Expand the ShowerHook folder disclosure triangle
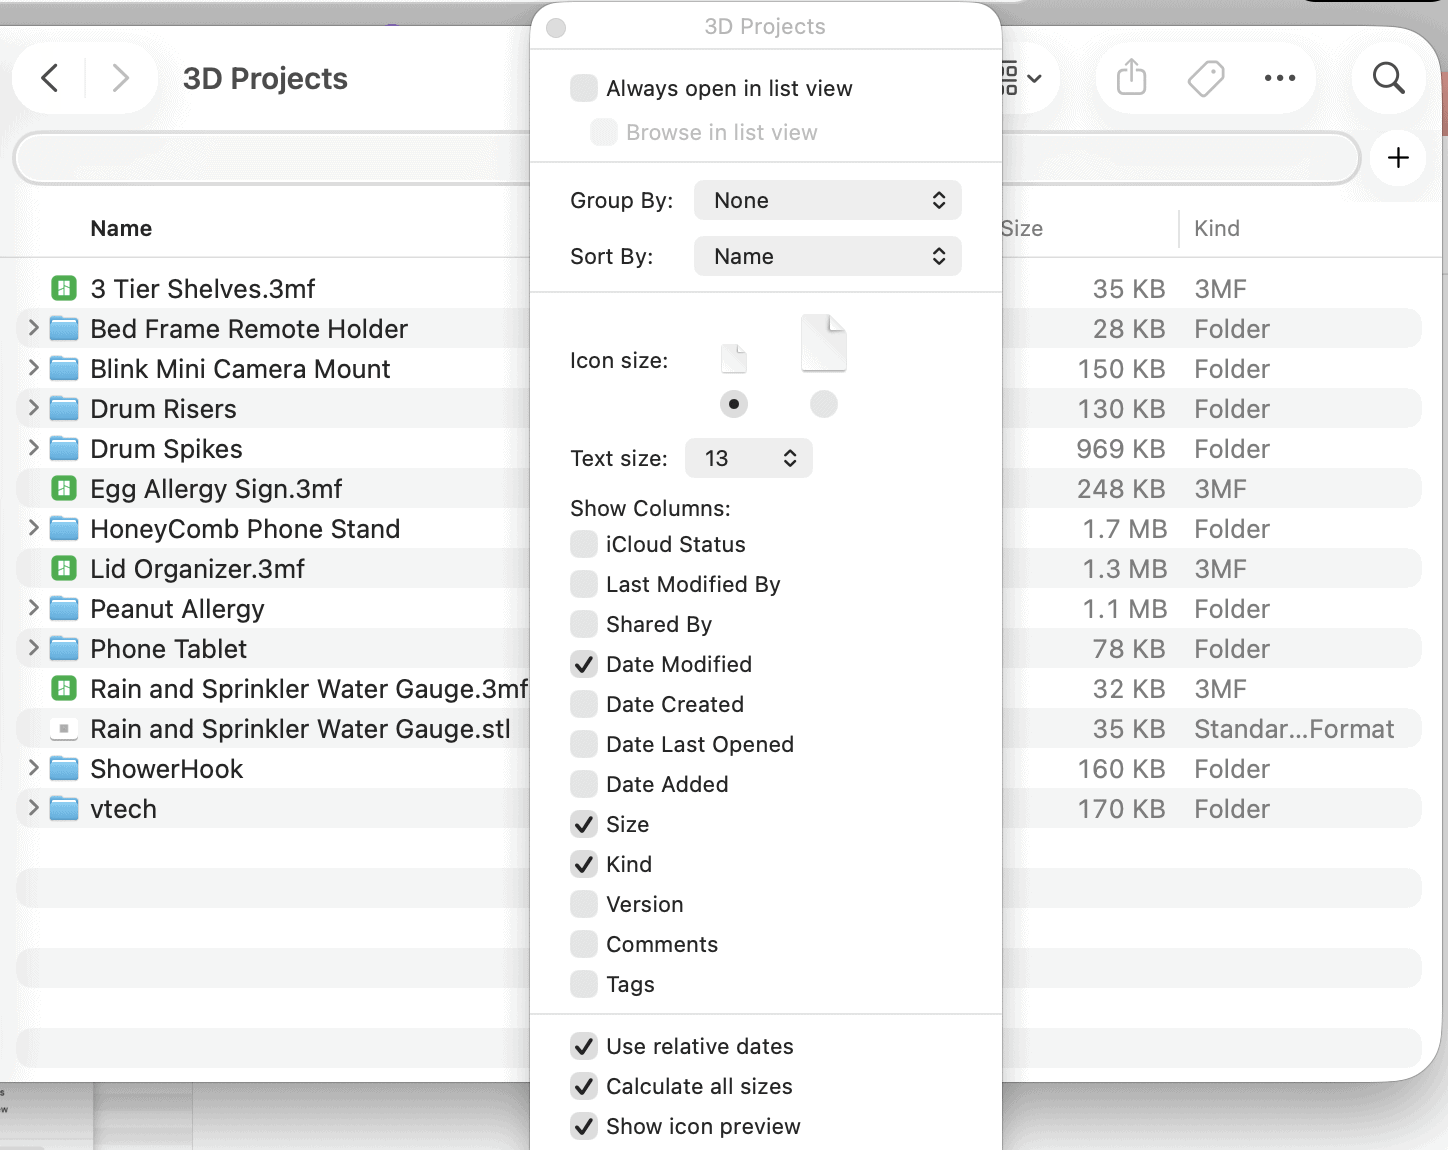Screen dimensions: 1448x1150 [31, 768]
